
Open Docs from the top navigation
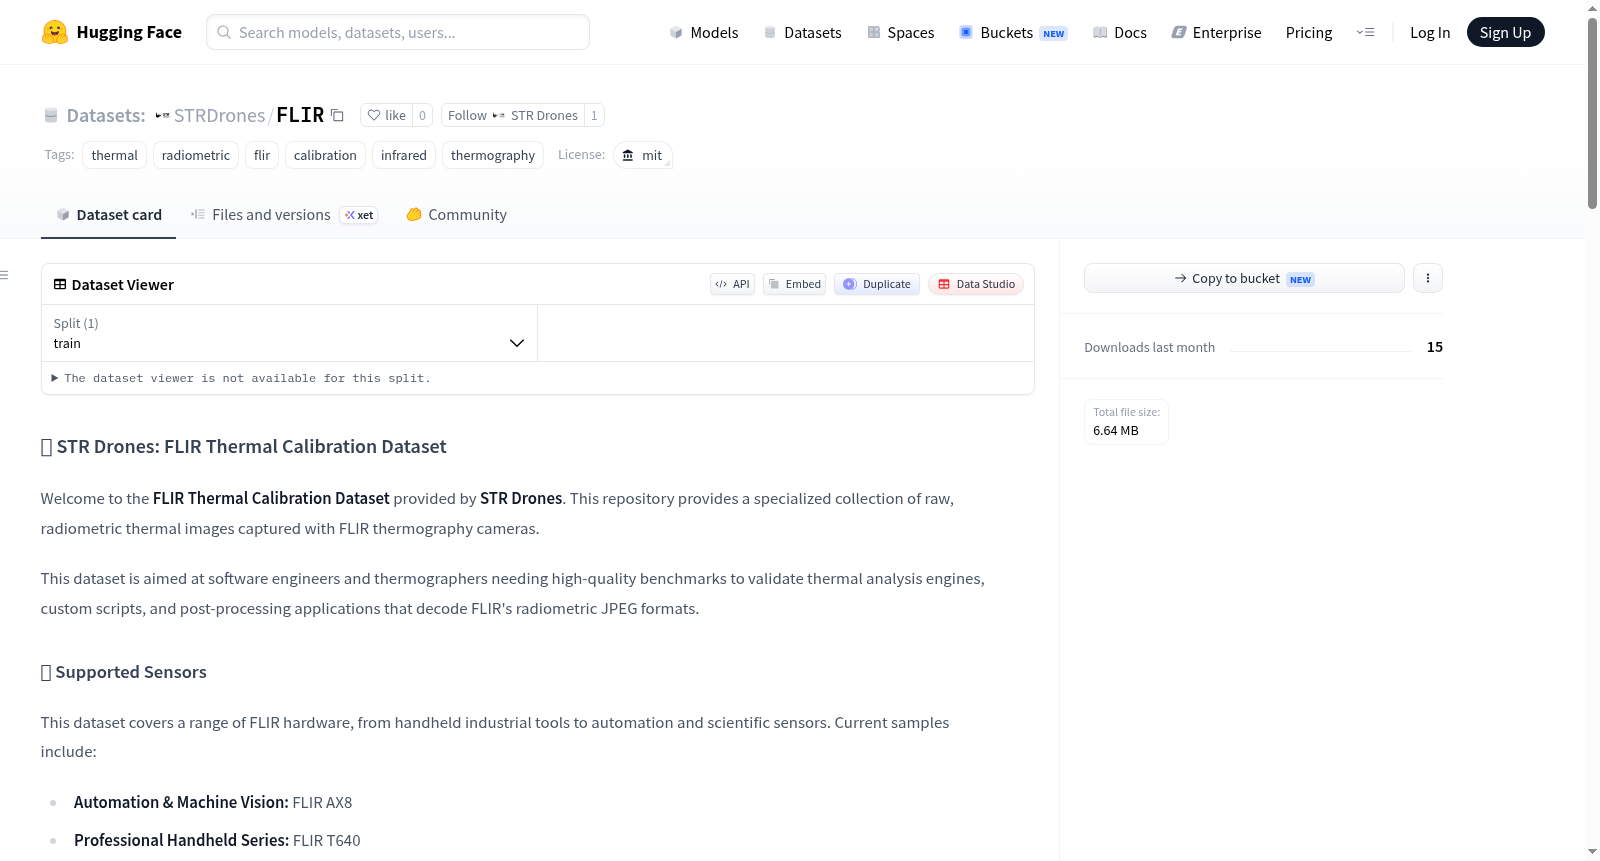coord(1120,32)
